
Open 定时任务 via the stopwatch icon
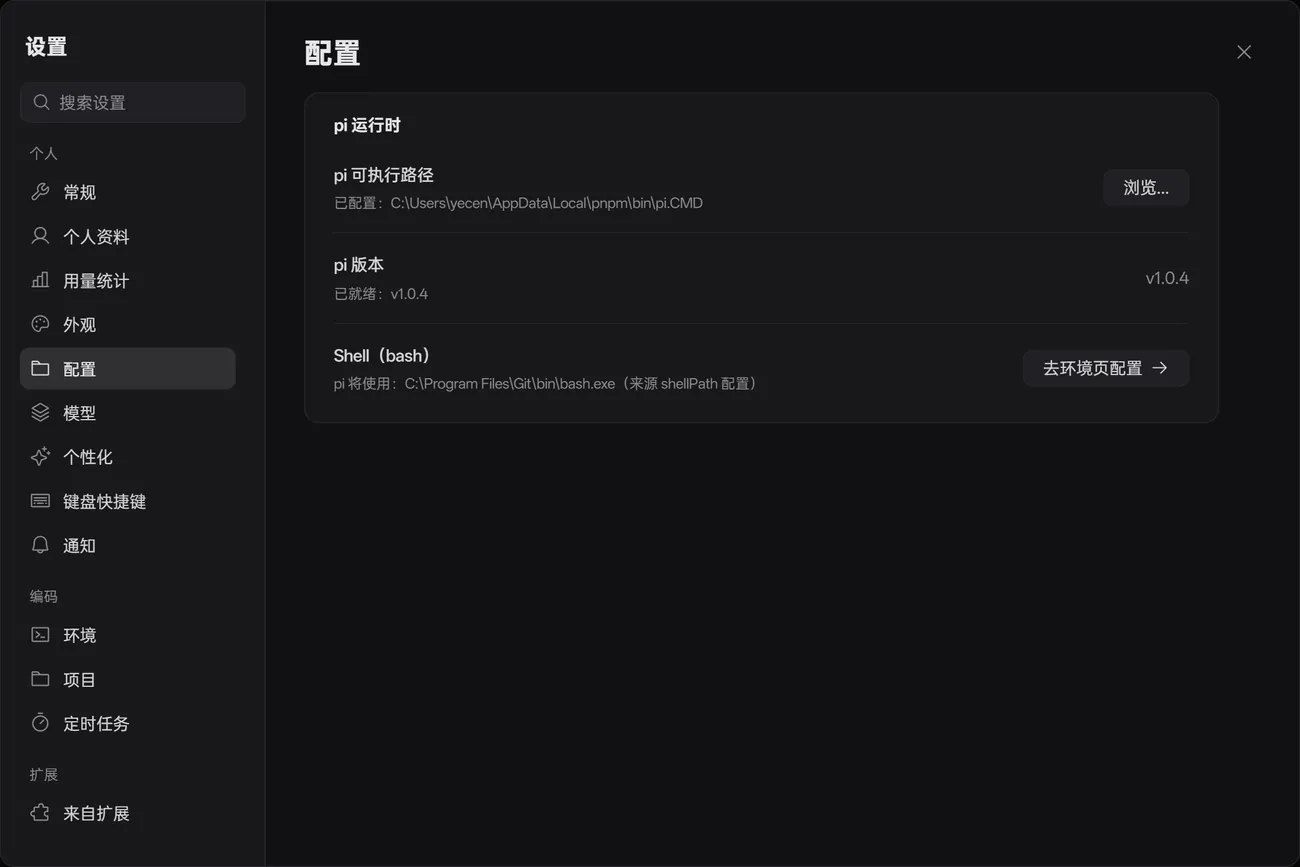[x=40, y=723]
